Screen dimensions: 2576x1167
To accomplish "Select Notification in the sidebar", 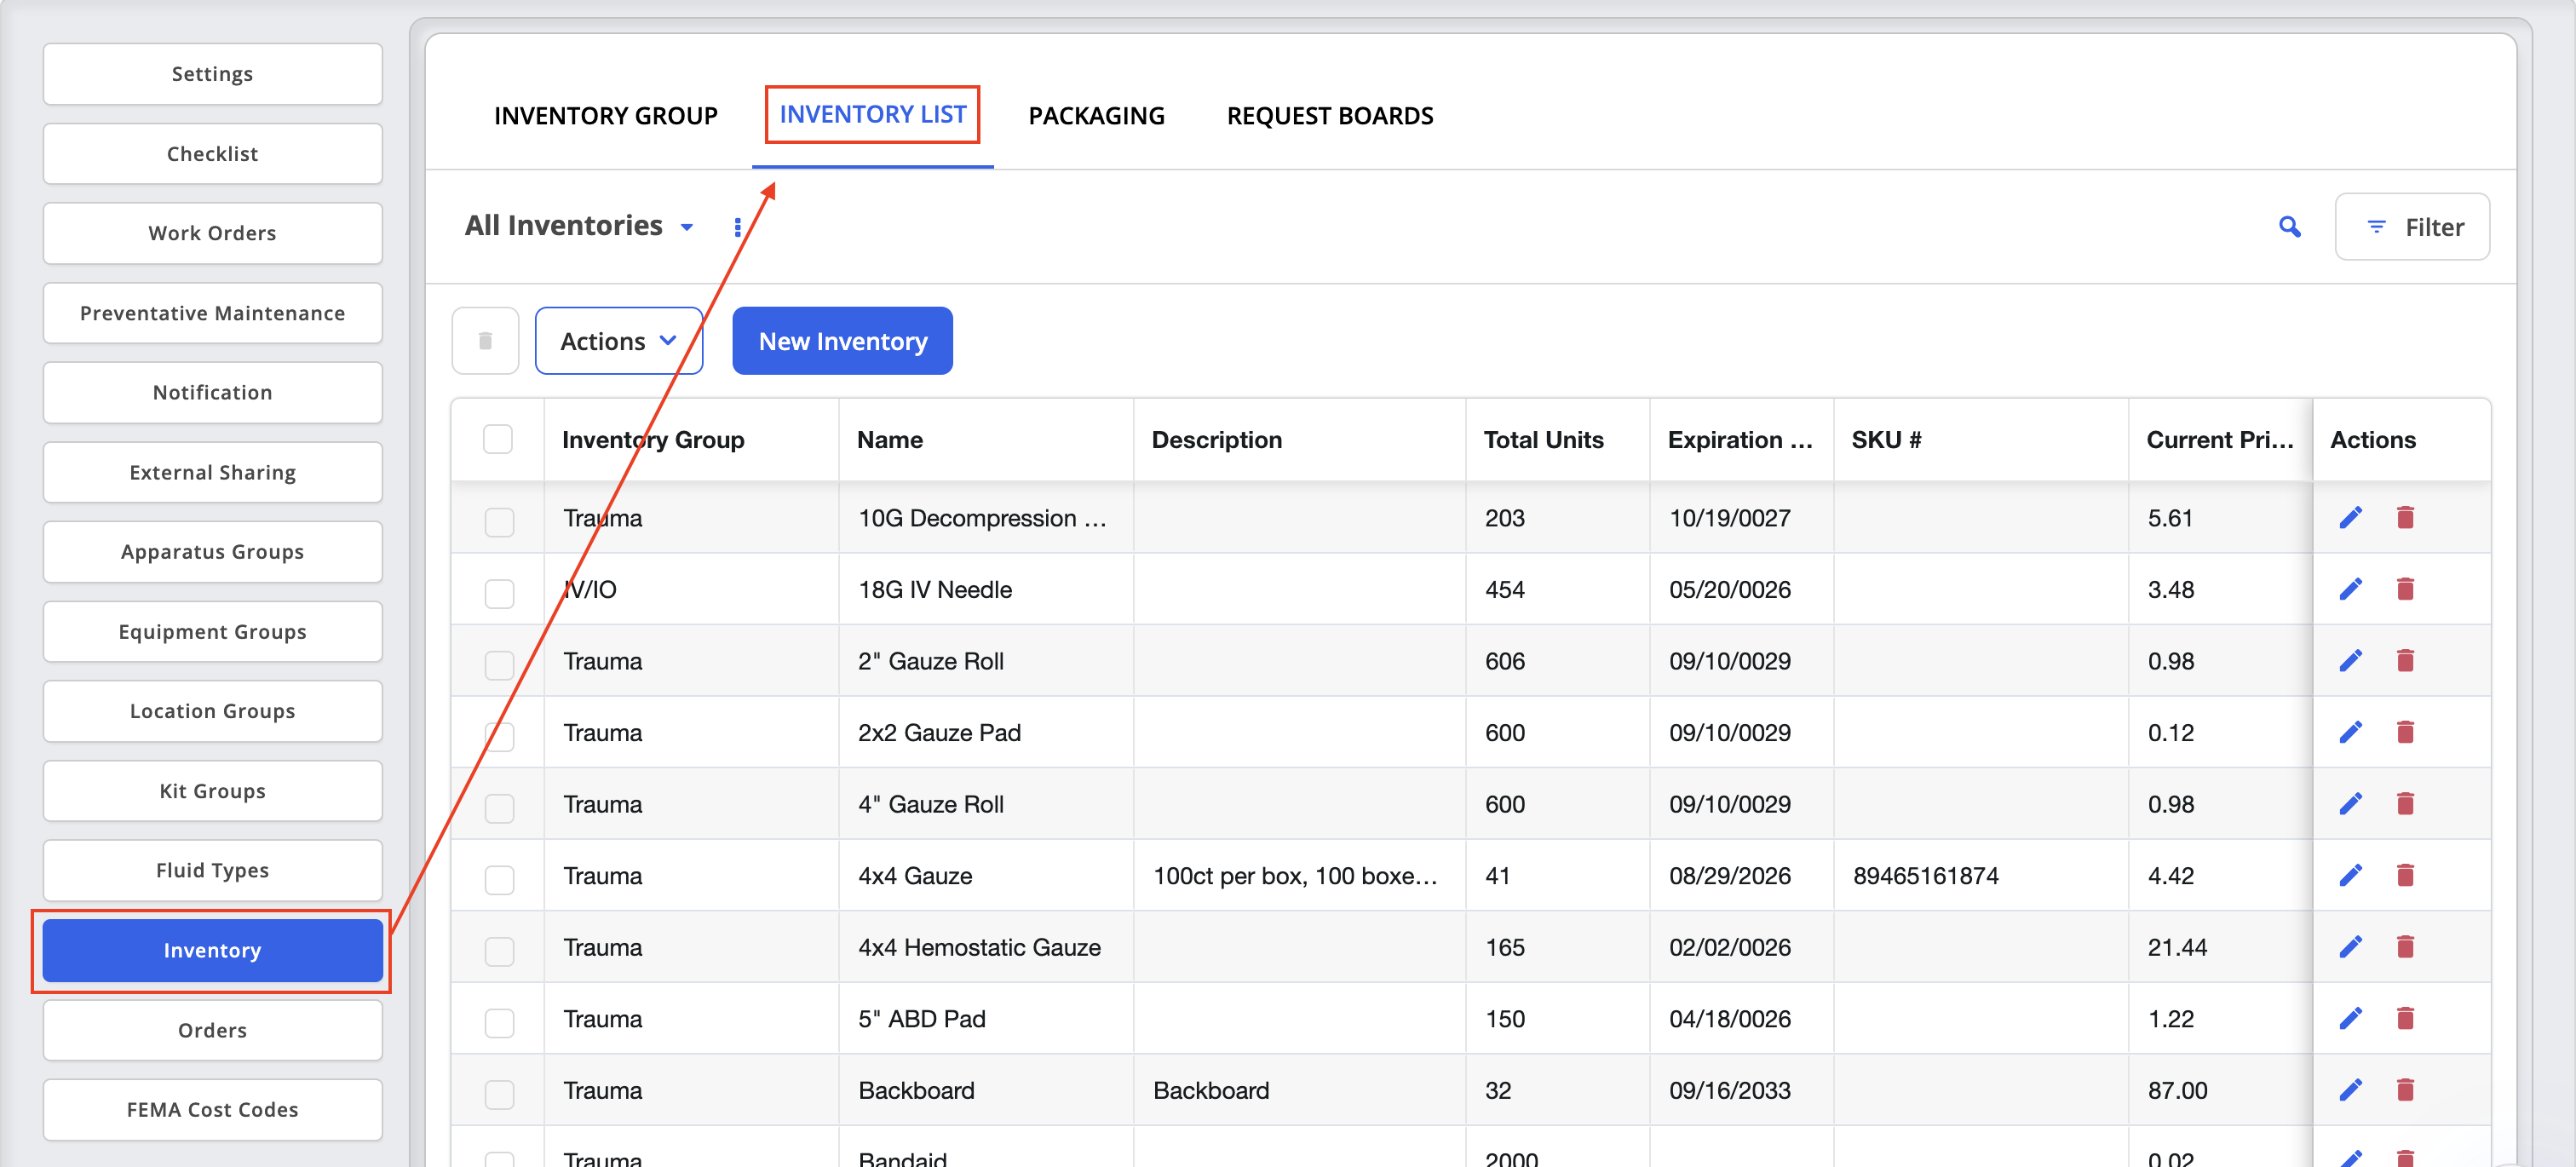I will pos(212,392).
